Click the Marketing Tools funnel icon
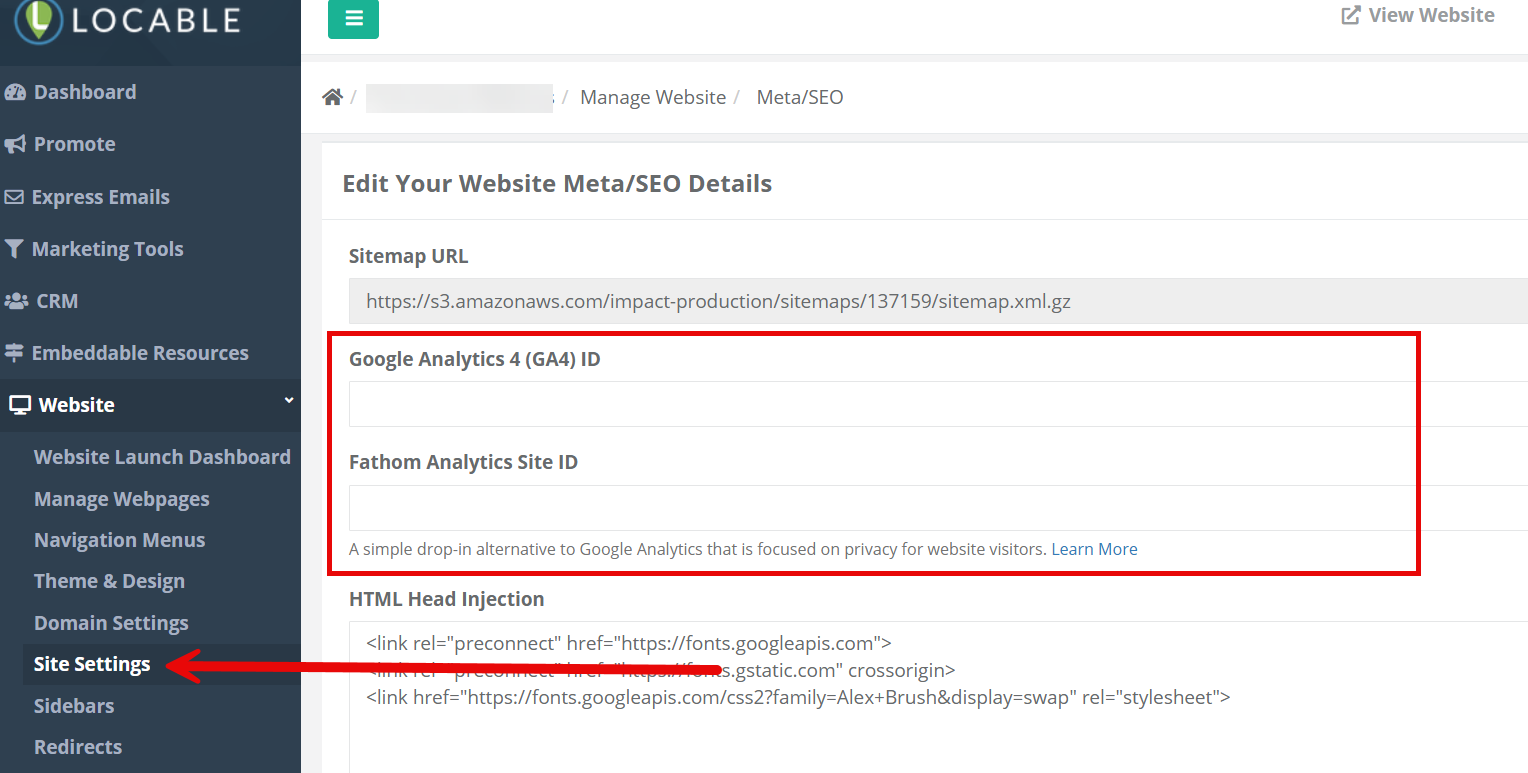The width and height of the screenshot is (1528, 773). point(14,249)
